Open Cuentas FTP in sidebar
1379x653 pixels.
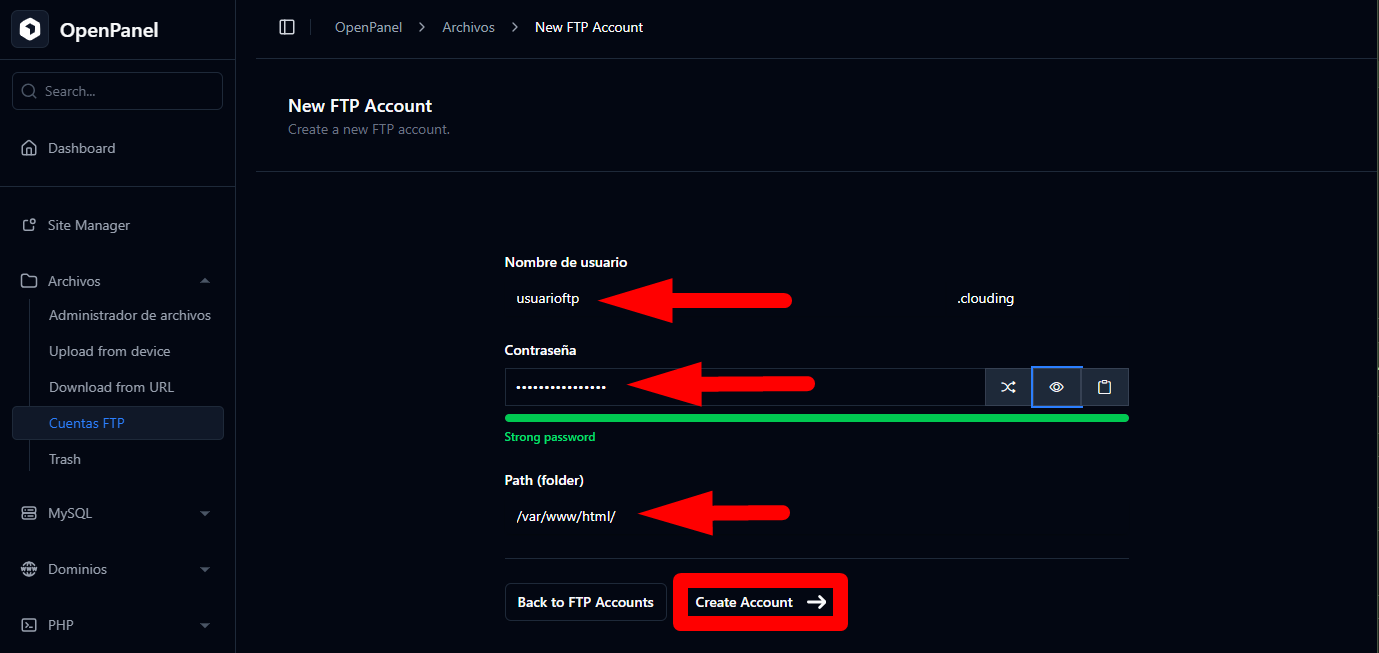tap(87, 423)
